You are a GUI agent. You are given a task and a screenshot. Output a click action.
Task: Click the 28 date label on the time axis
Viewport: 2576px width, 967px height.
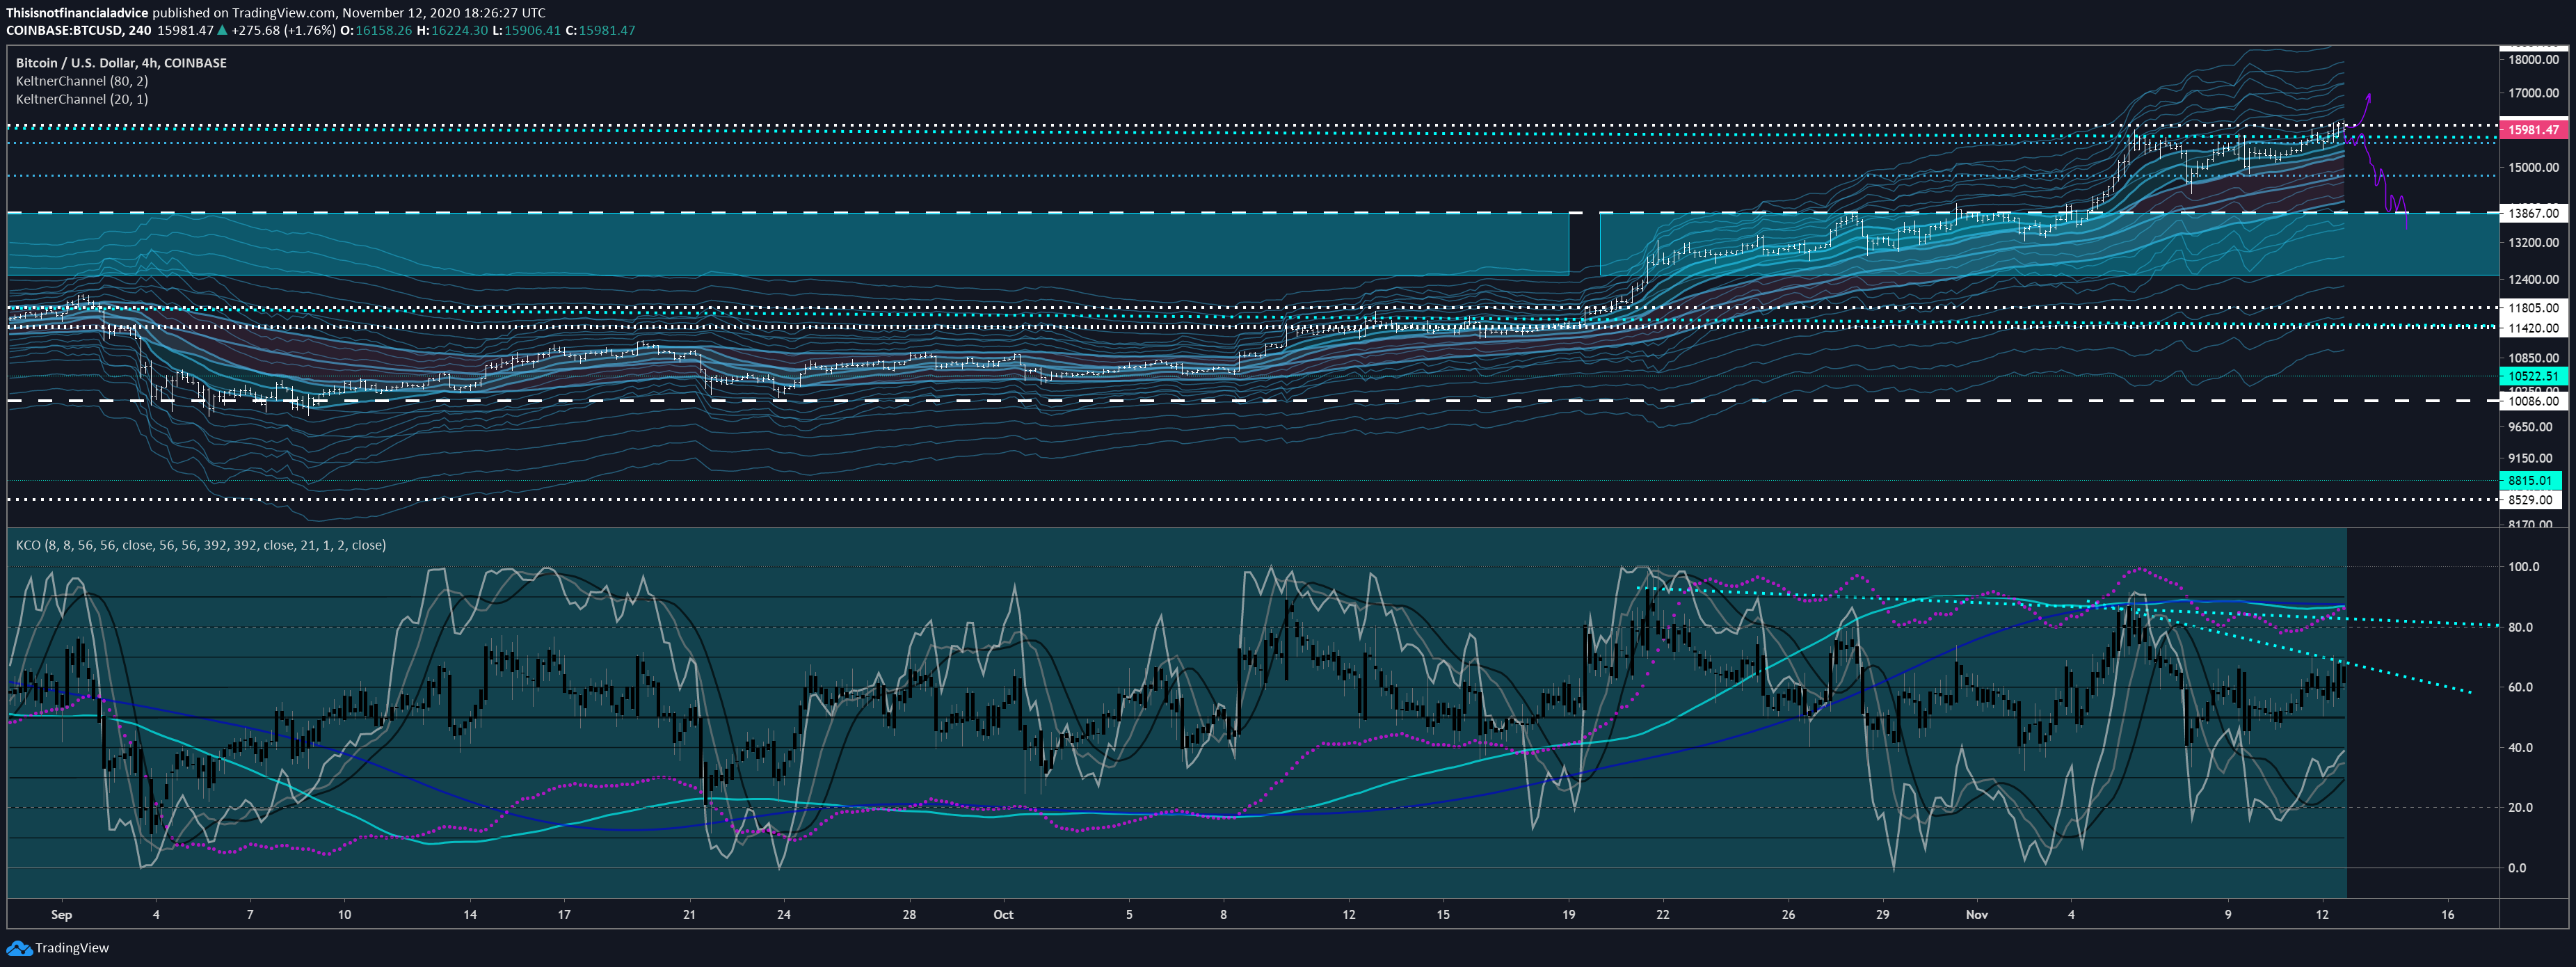tap(909, 914)
